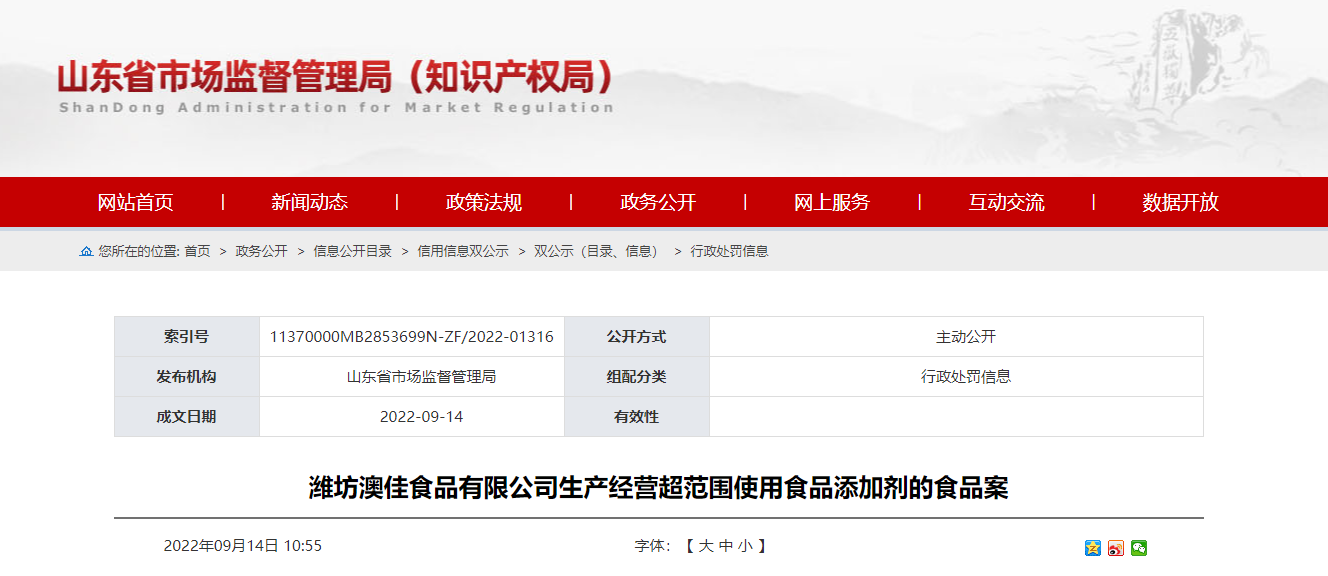The image size is (1328, 576).
Task: Click the 发布机构 header cell
Action: click(186, 377)
